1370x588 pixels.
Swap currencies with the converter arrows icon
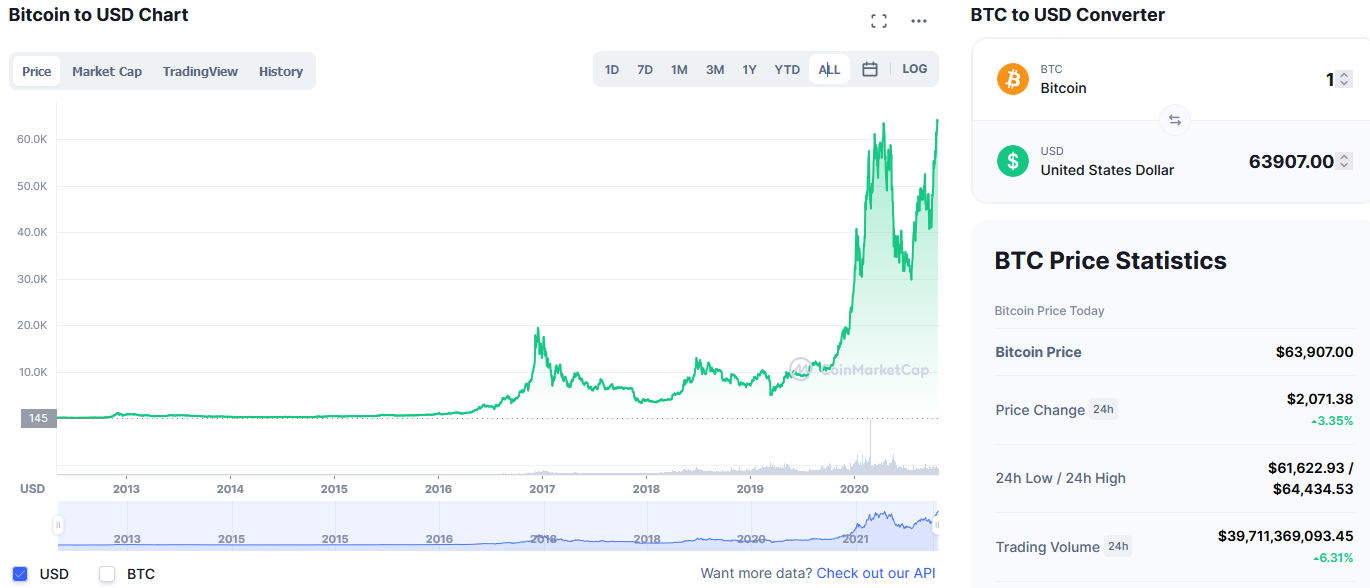pos(1175,120)
